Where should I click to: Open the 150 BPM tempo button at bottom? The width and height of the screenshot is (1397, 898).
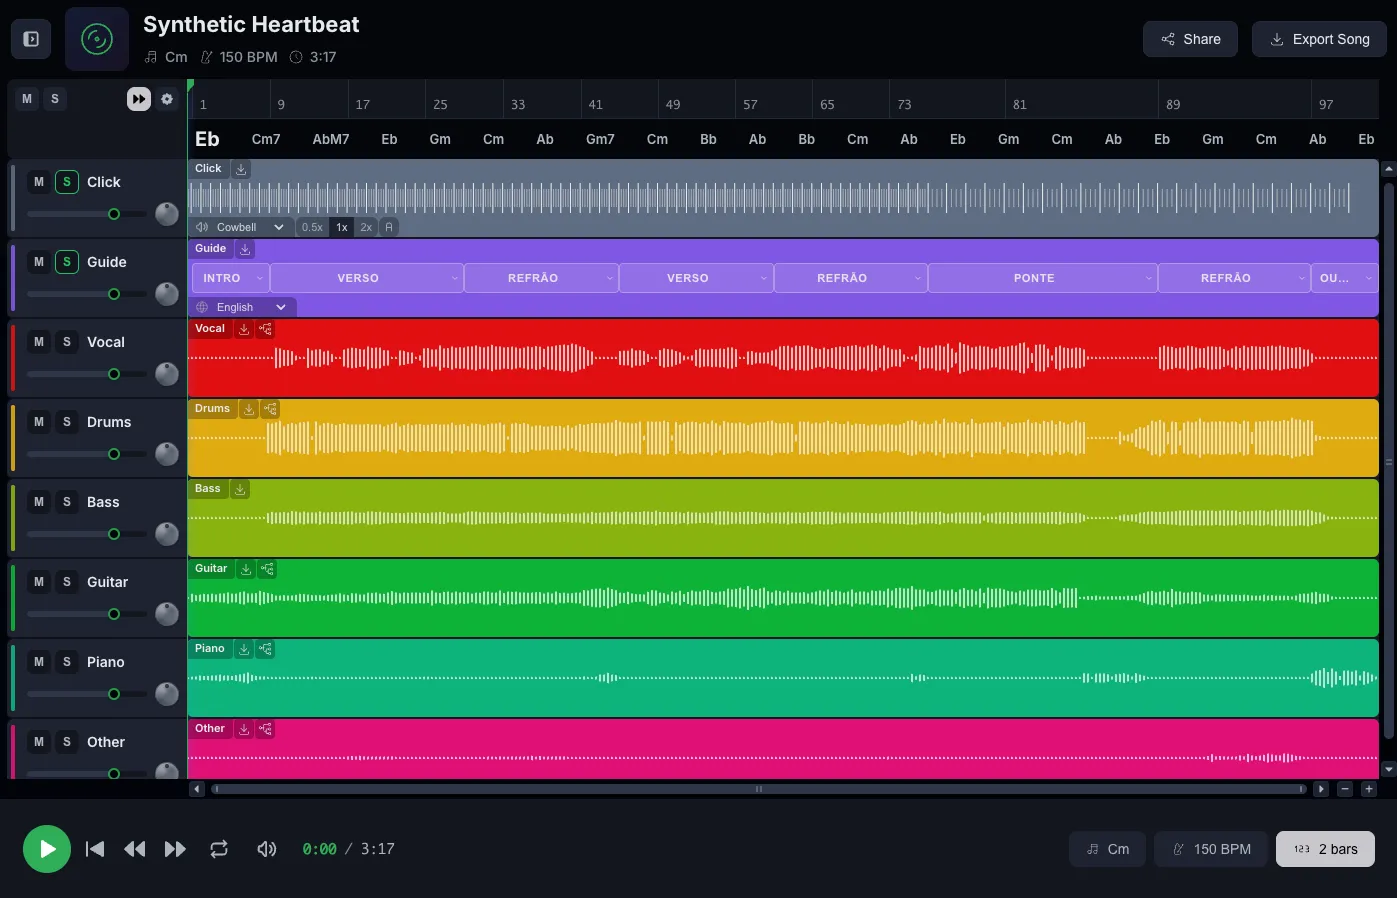[1210, 849]
